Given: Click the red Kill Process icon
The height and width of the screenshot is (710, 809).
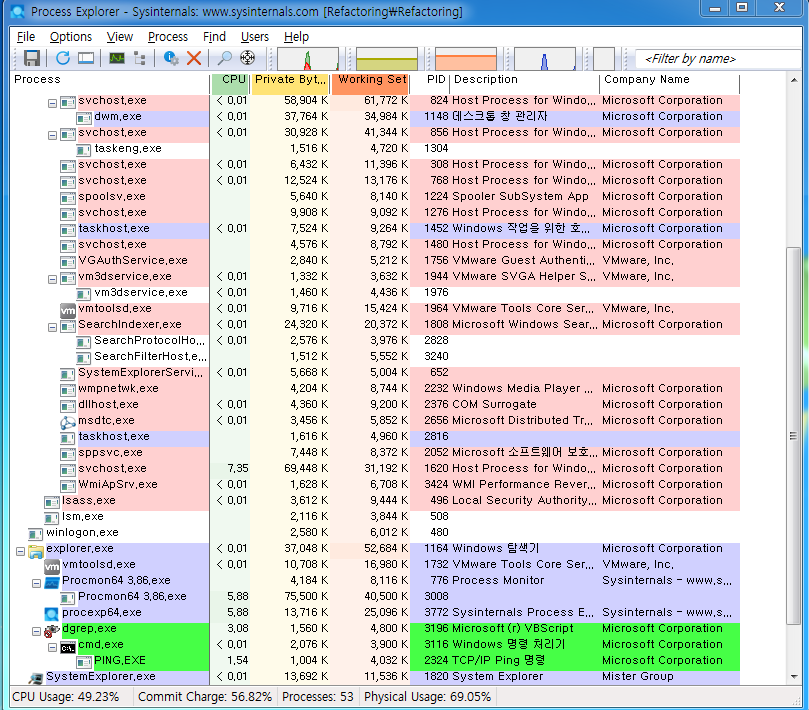Looking at the screenshot, I should [x=194, y=58].
